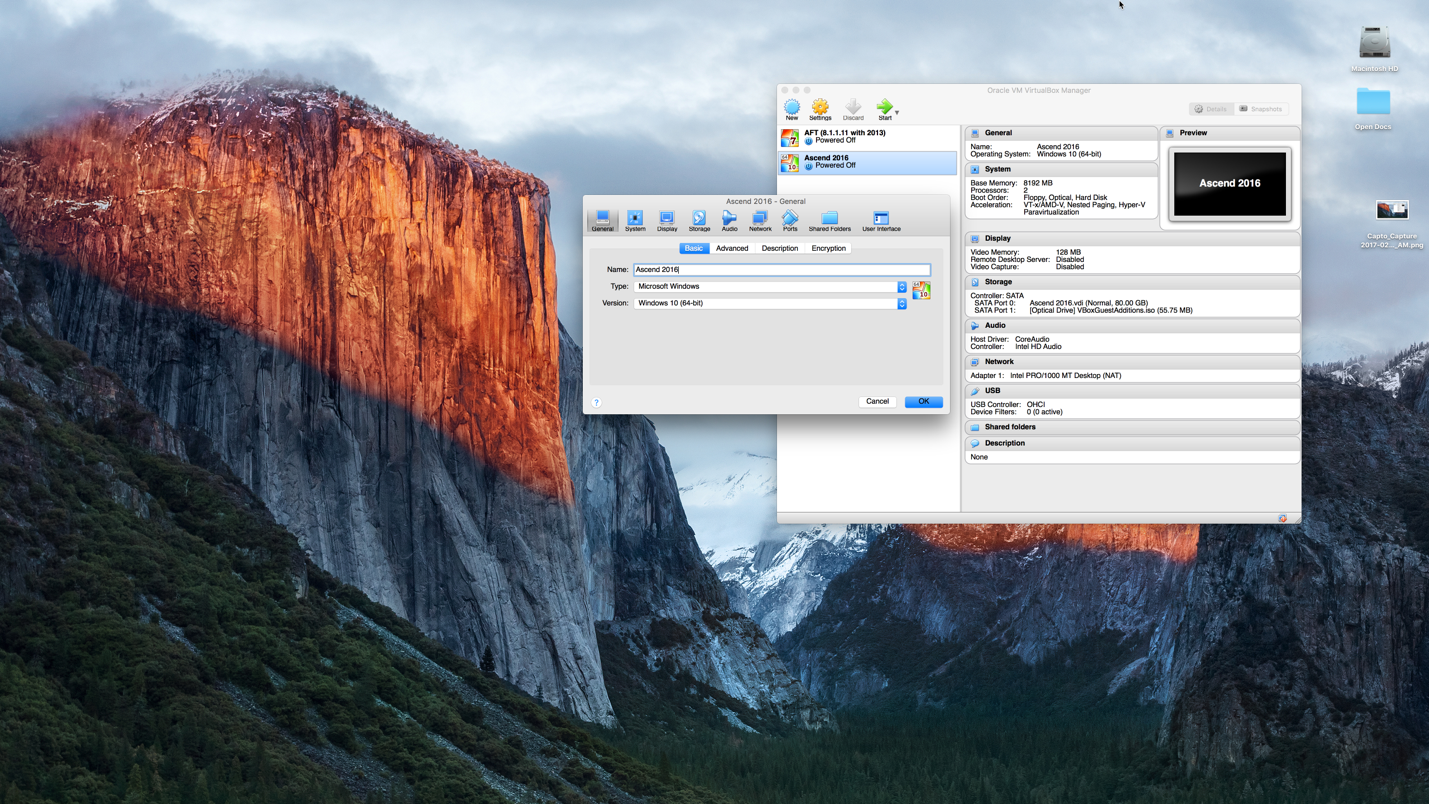1429x804 pixels.
Task: Switch to the Encryption tab
Action: (x=828, y=248)
